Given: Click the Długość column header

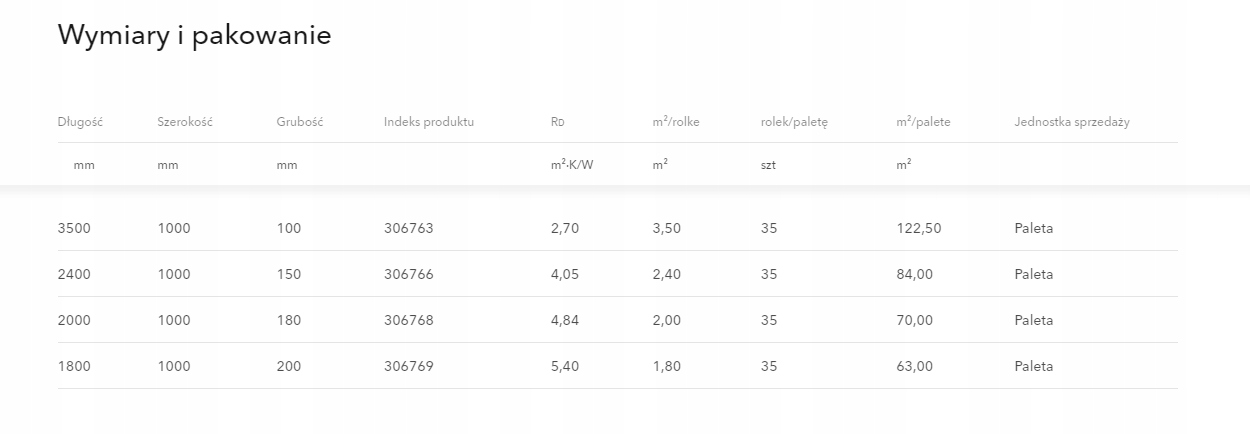Looking at the screenshot, I should point(80,122).
